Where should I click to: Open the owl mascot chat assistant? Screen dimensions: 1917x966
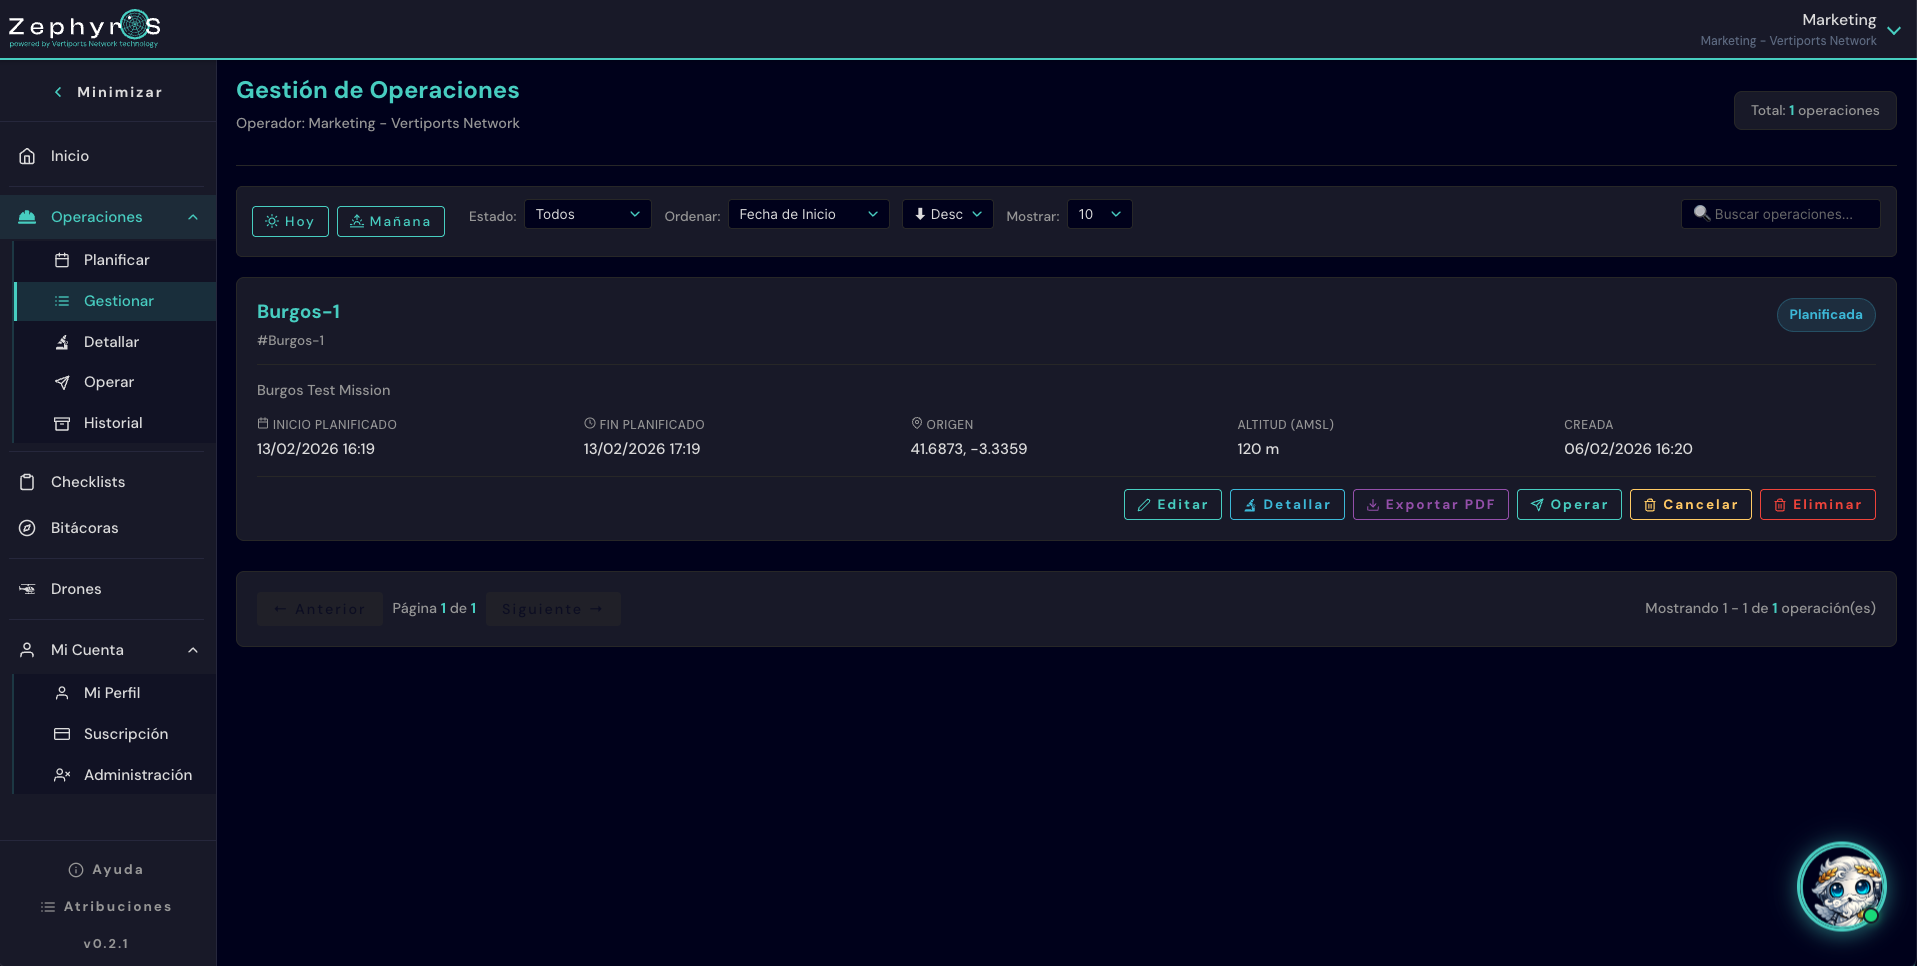[x=1841, y=886]
